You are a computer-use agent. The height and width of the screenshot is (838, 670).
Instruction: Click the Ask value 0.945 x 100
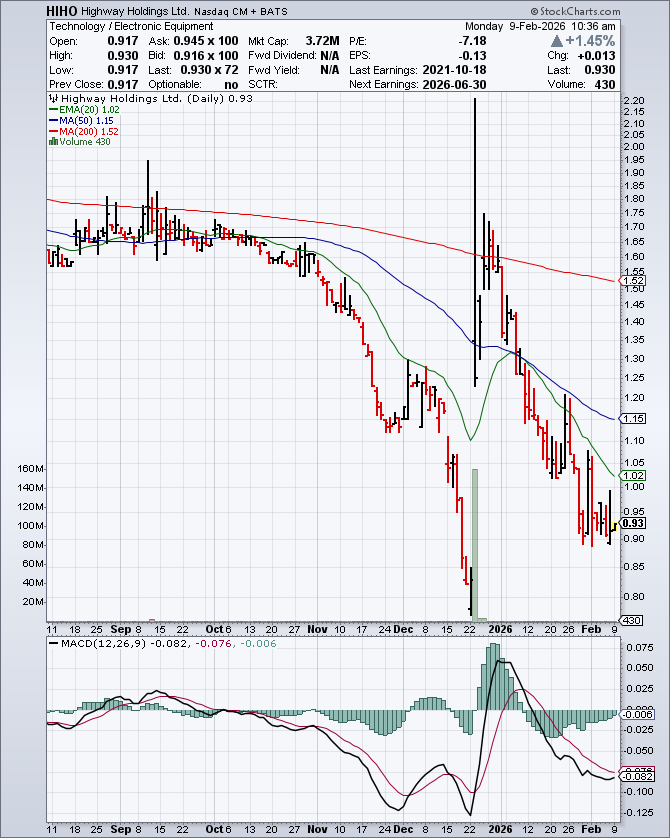[206, 41]
